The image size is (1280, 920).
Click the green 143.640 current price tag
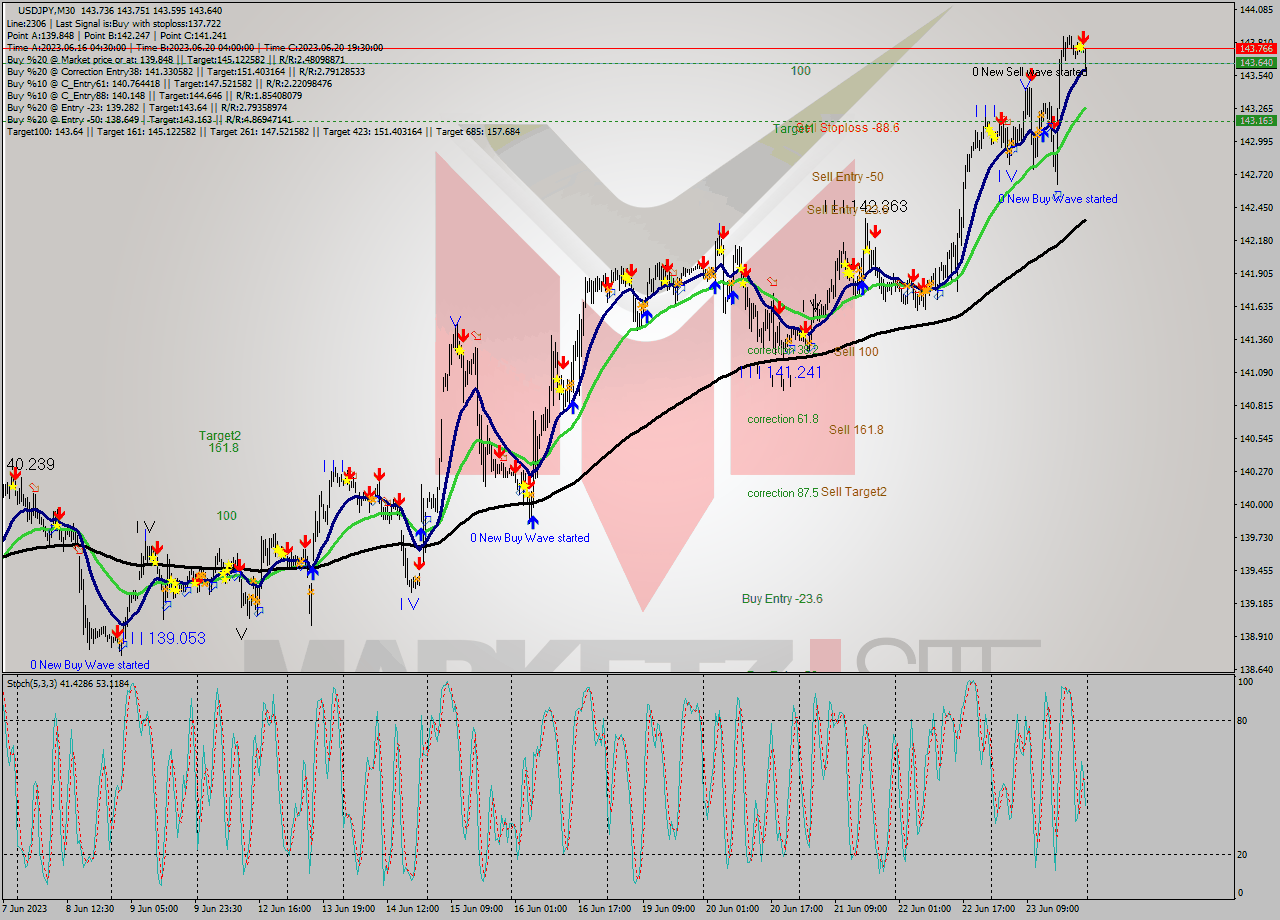tap(1256, 62)
